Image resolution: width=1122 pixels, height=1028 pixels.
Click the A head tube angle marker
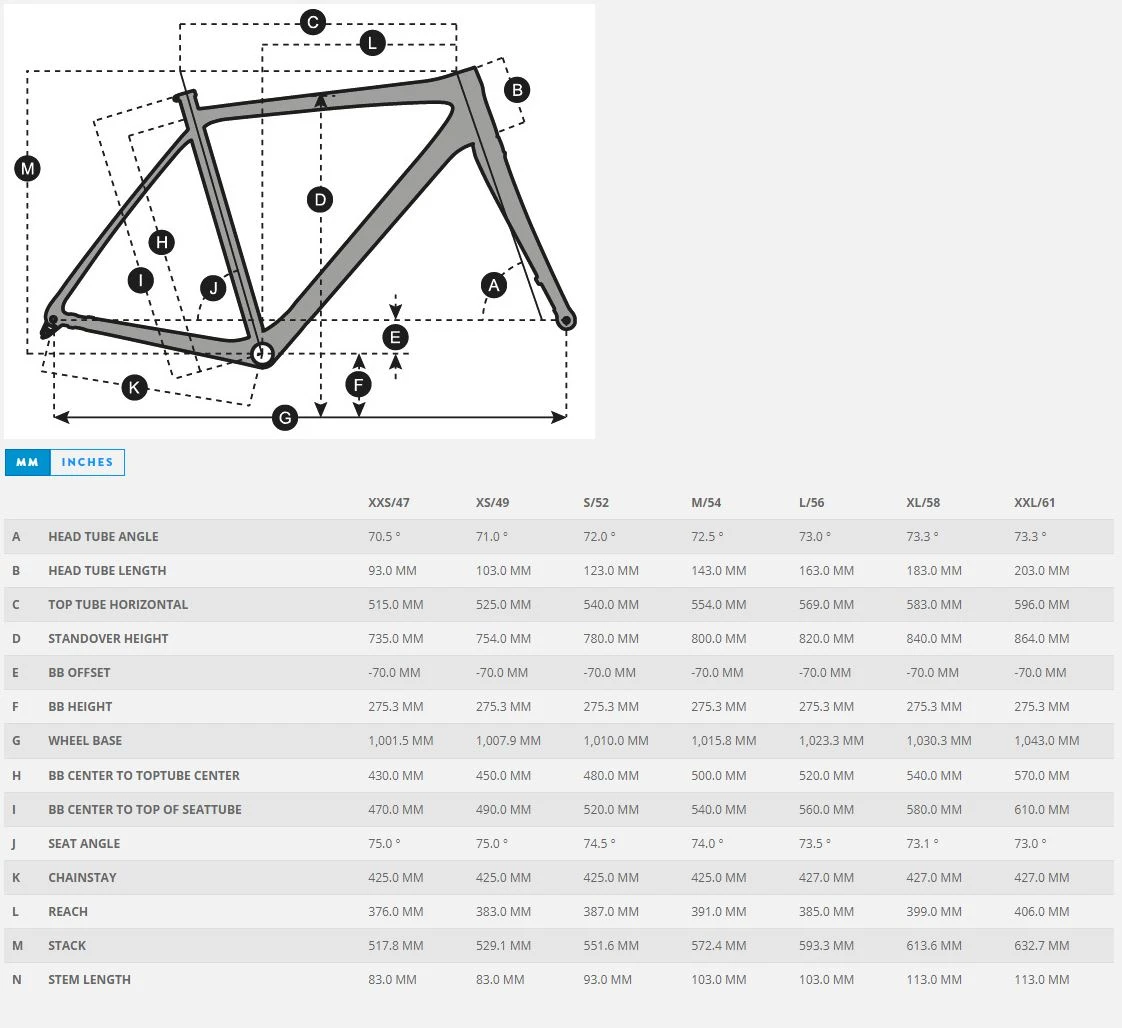click(493, 285)
